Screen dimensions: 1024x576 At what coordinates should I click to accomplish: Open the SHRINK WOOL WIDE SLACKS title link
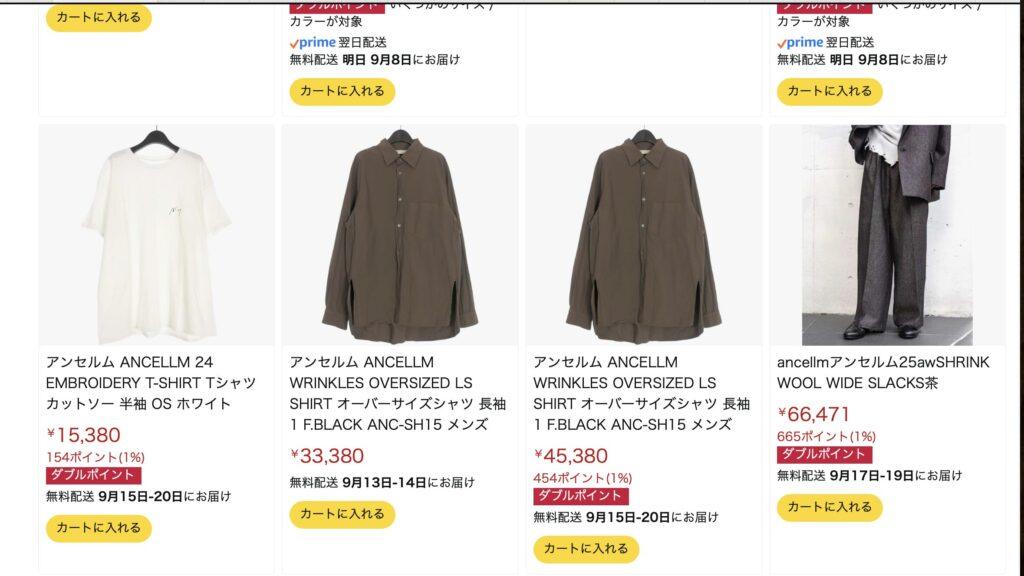point(883,372)
